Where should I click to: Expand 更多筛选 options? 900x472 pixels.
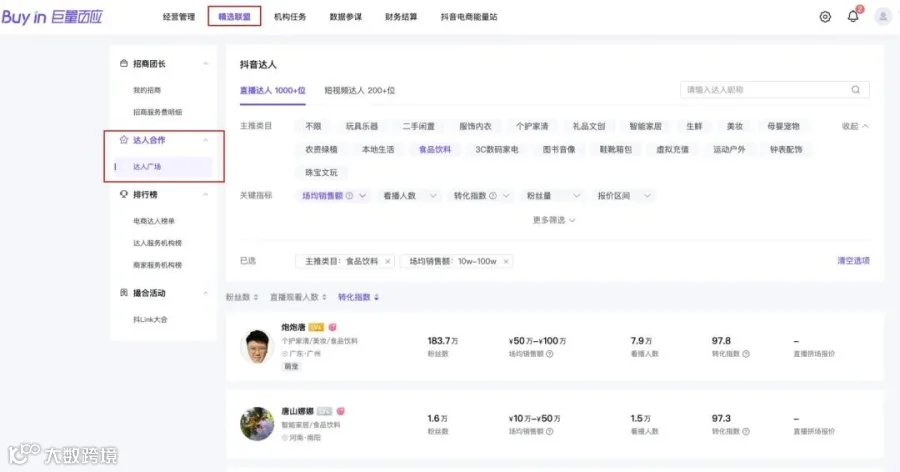(x=554, y=220)
